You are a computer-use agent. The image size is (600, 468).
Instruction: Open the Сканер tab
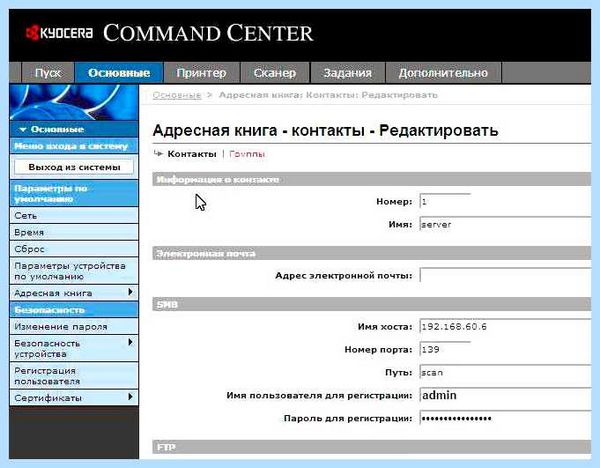point(275,73)
